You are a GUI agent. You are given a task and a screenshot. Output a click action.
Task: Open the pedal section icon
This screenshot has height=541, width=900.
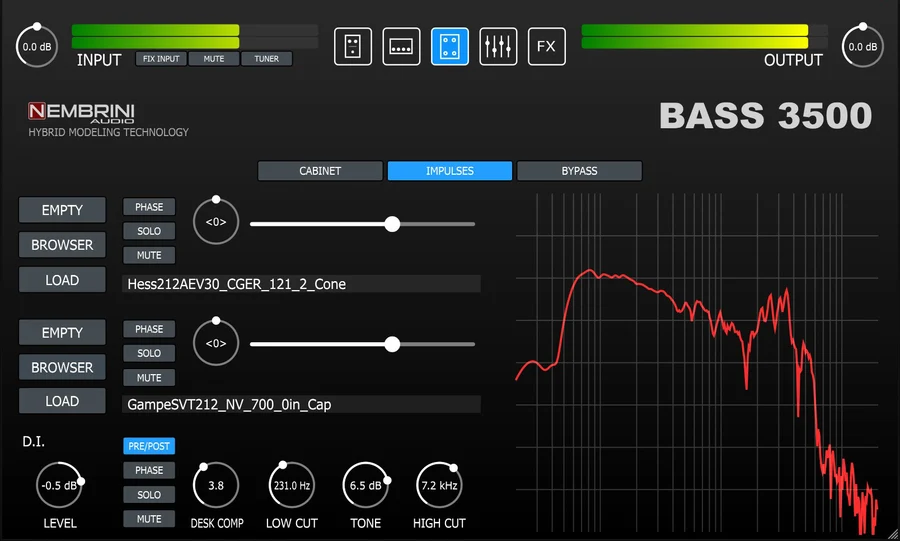352,46
